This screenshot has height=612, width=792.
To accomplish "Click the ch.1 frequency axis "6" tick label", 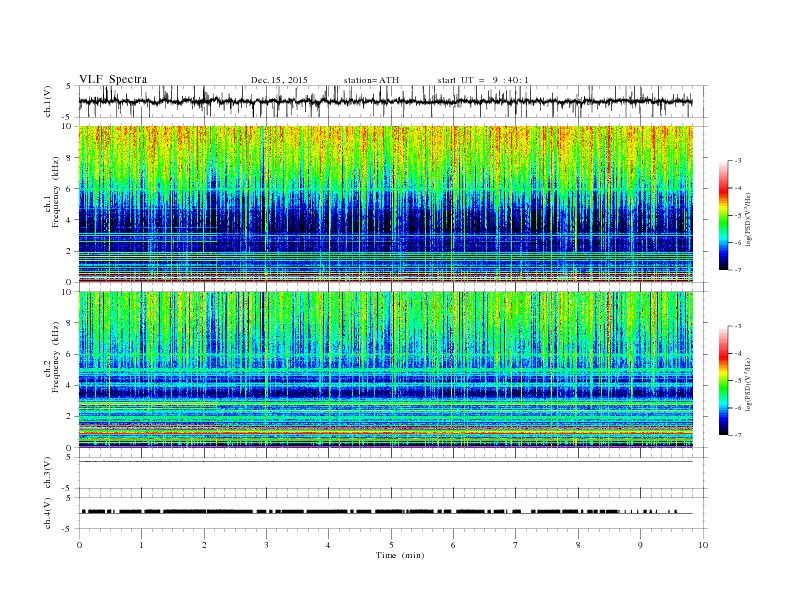I will [70, 189].
